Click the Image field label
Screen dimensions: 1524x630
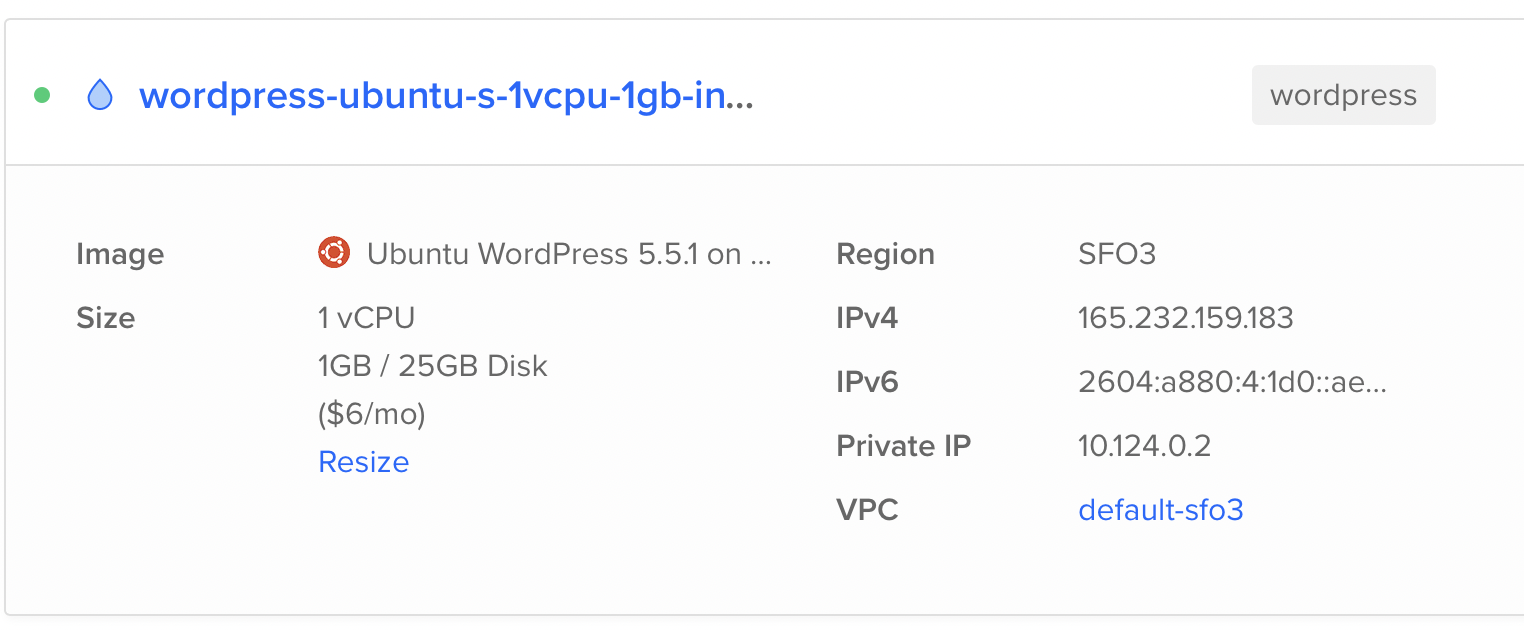[x=120, y=254]
